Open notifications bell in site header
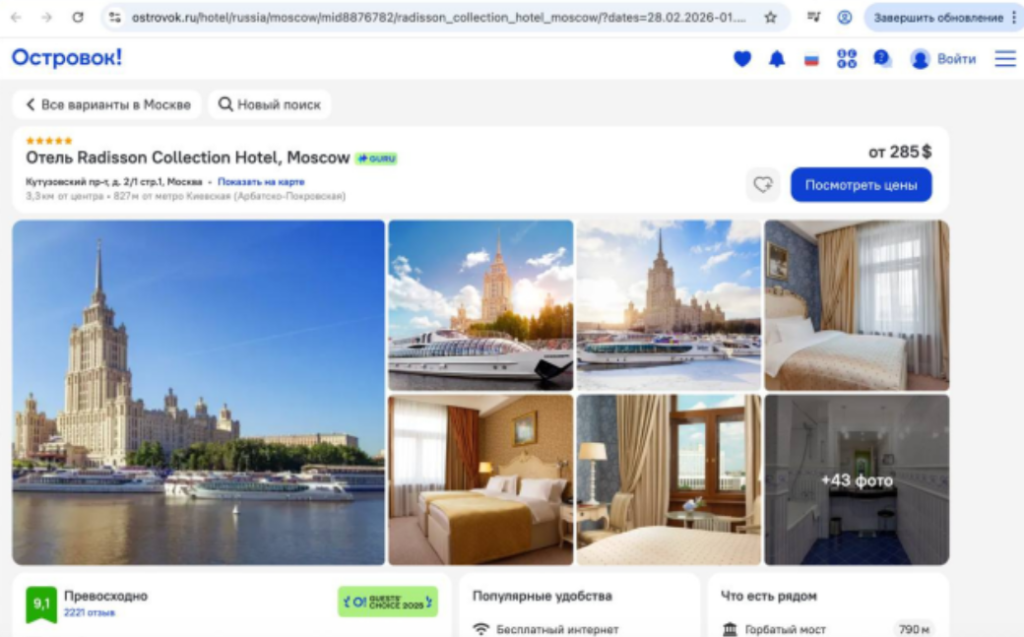Image resolution: width=1024 pixels, height=637 pixels. click(777, 59)
